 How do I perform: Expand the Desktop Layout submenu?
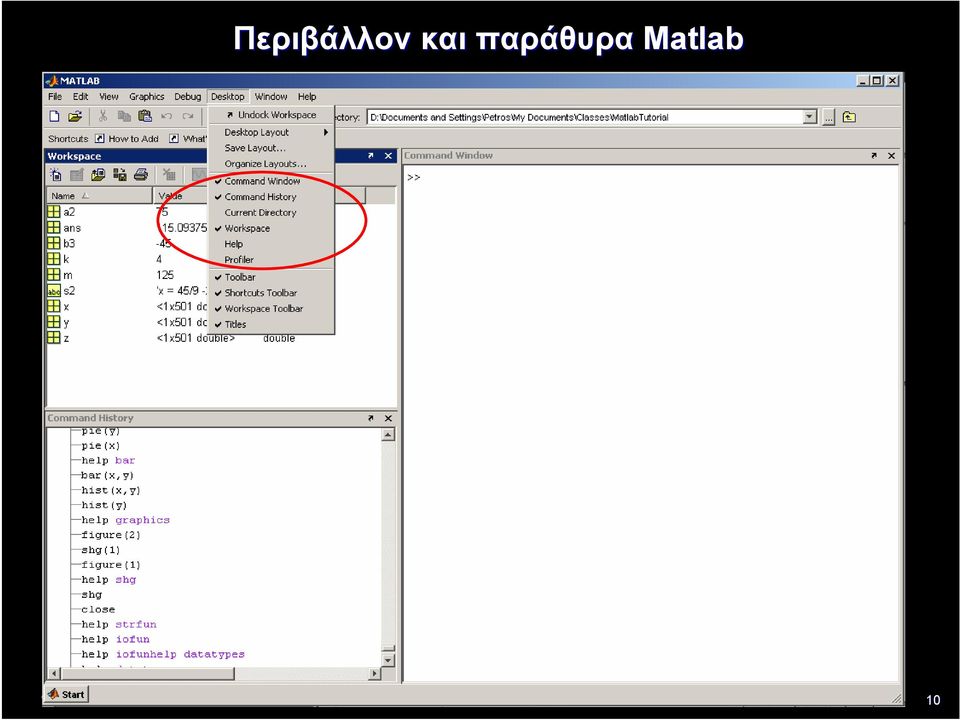271,132
